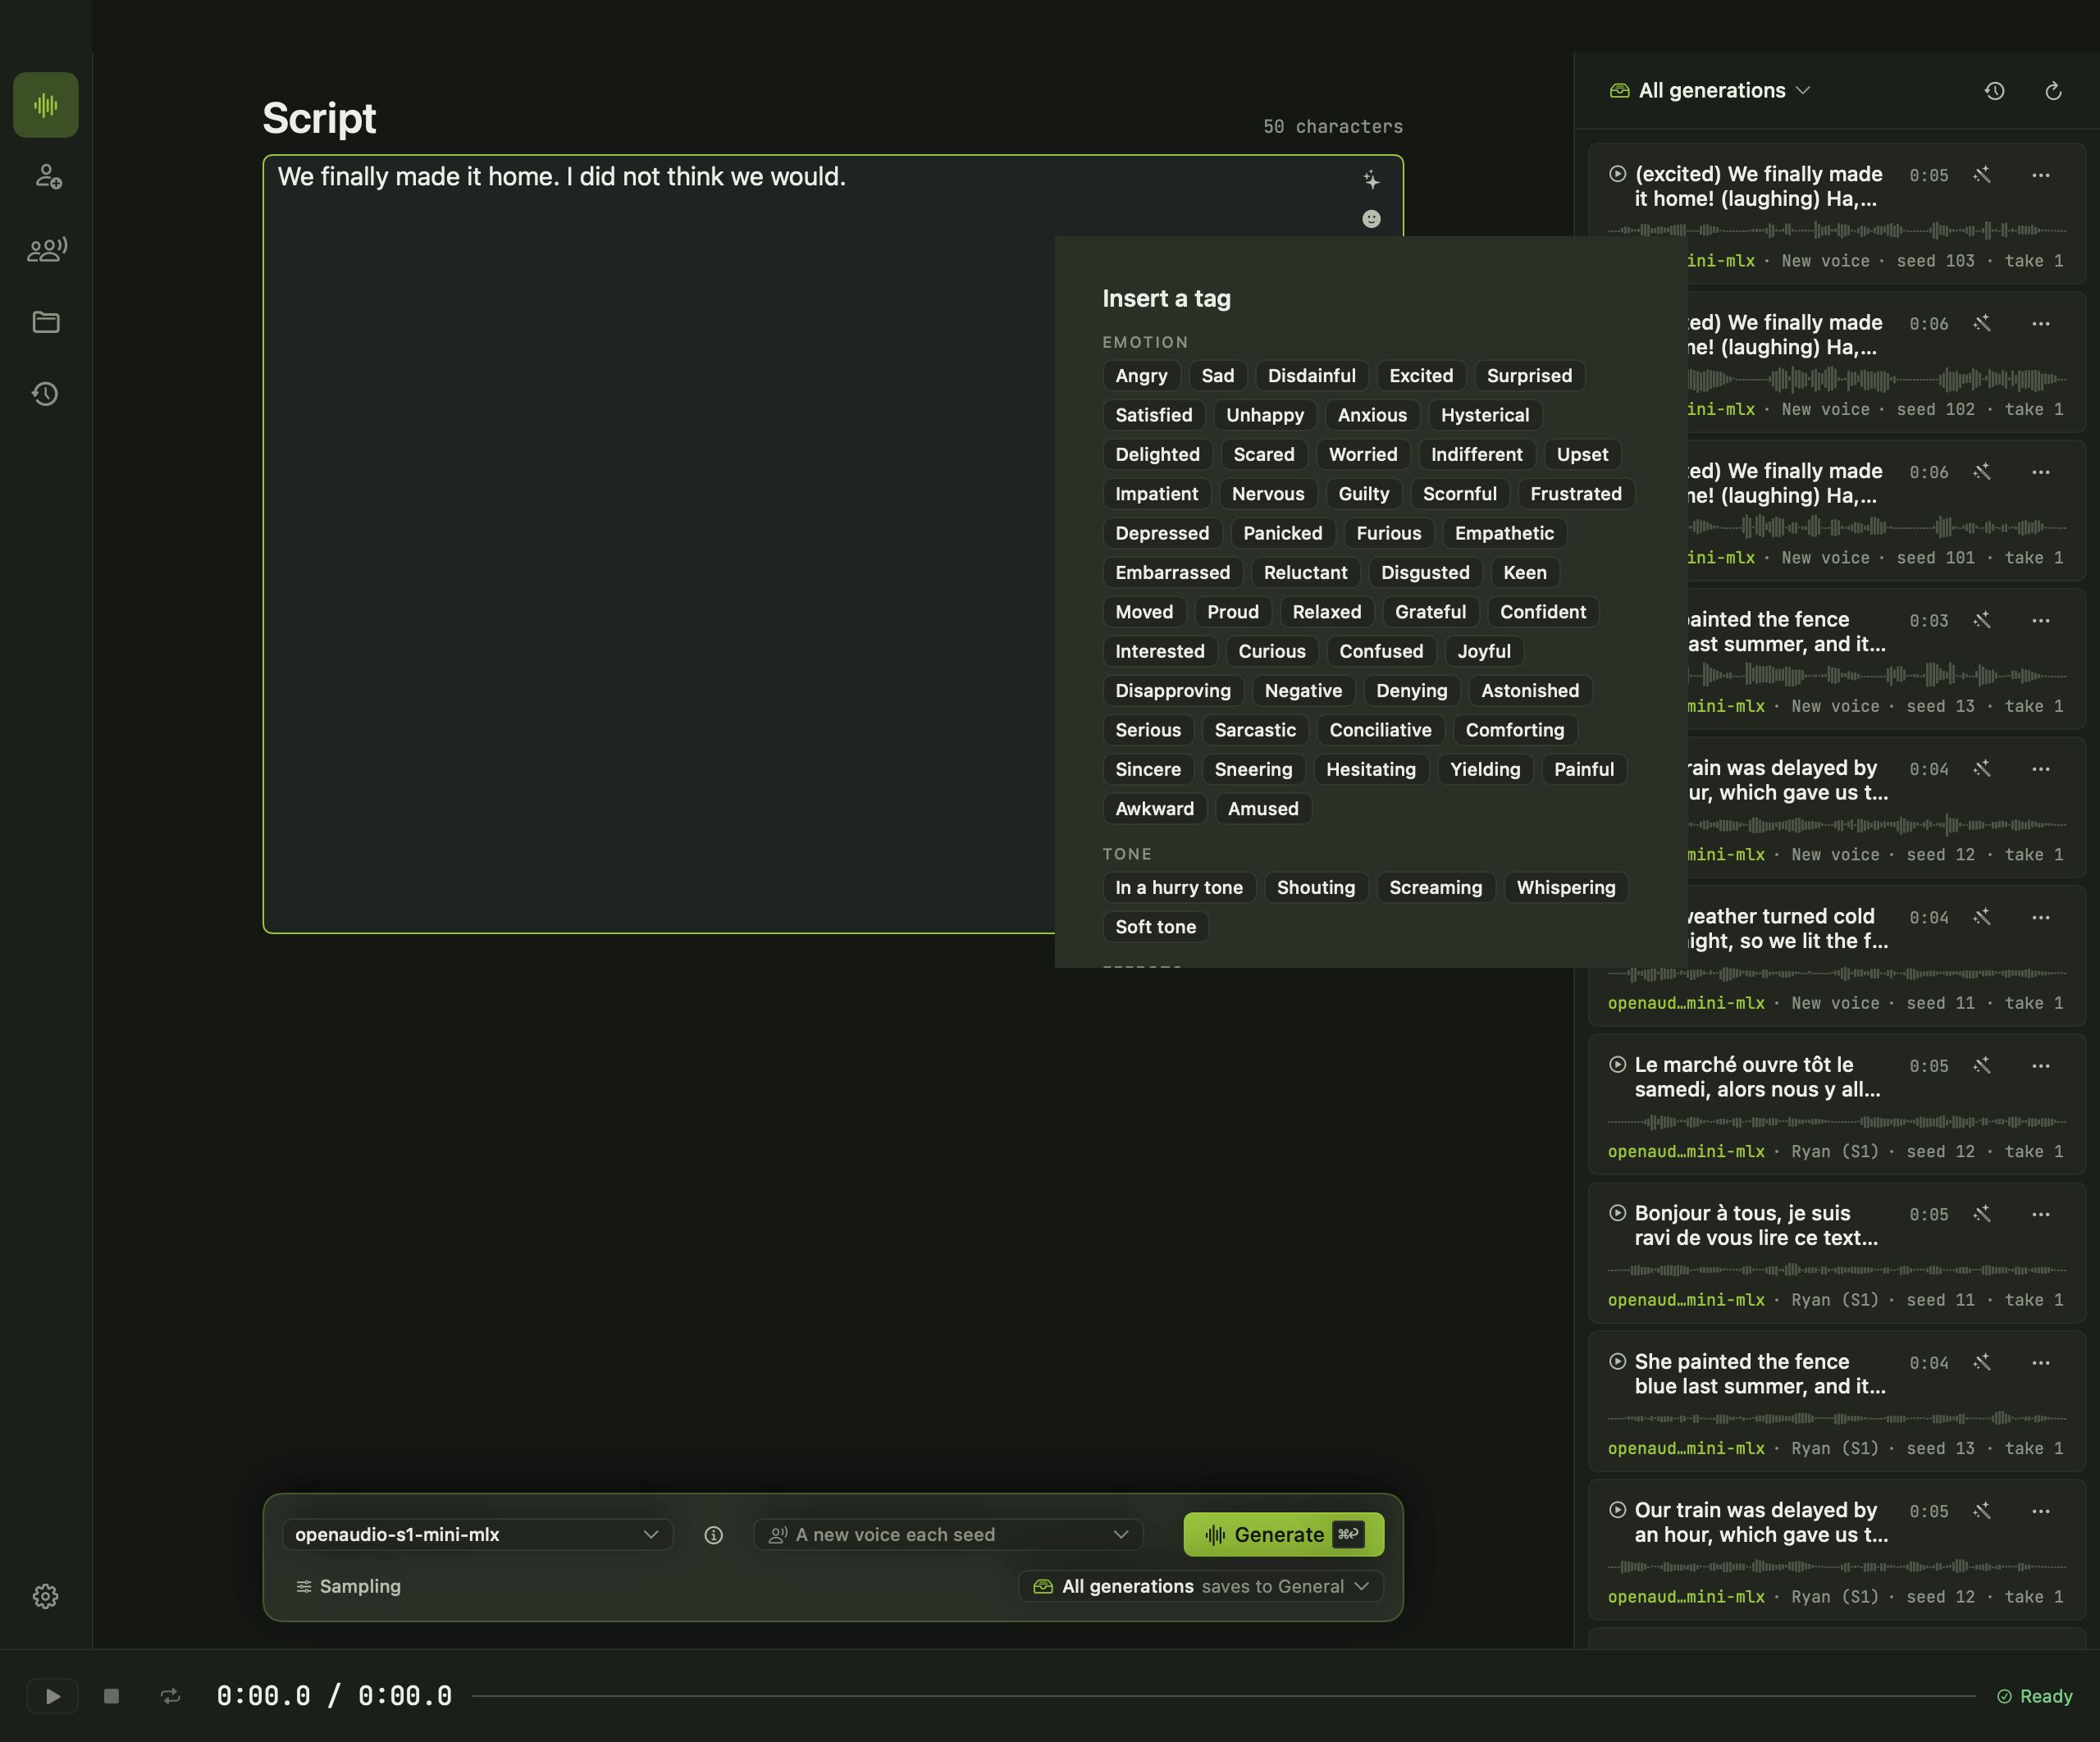
Task: Expand the All generations dropdown header
Action: pos(1710,91)
